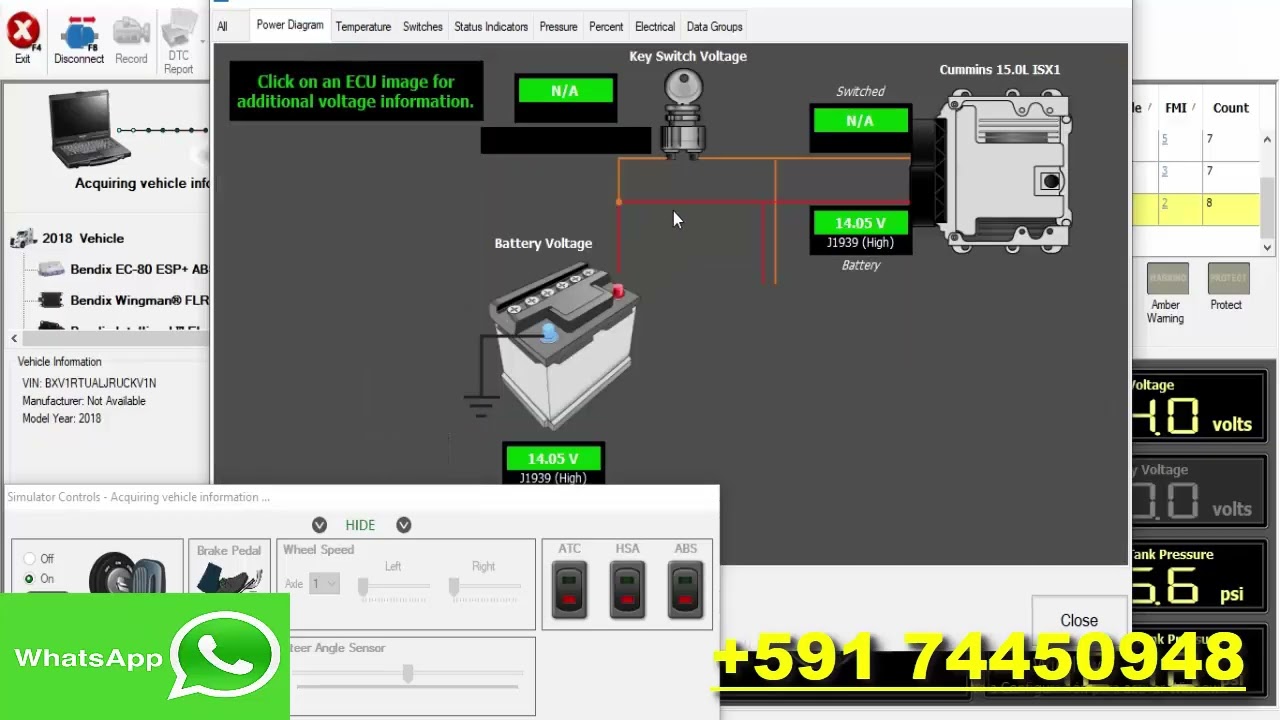Click the Model Year: 2018 text
Screen dimensions: 1280x720
coord(61,419)
